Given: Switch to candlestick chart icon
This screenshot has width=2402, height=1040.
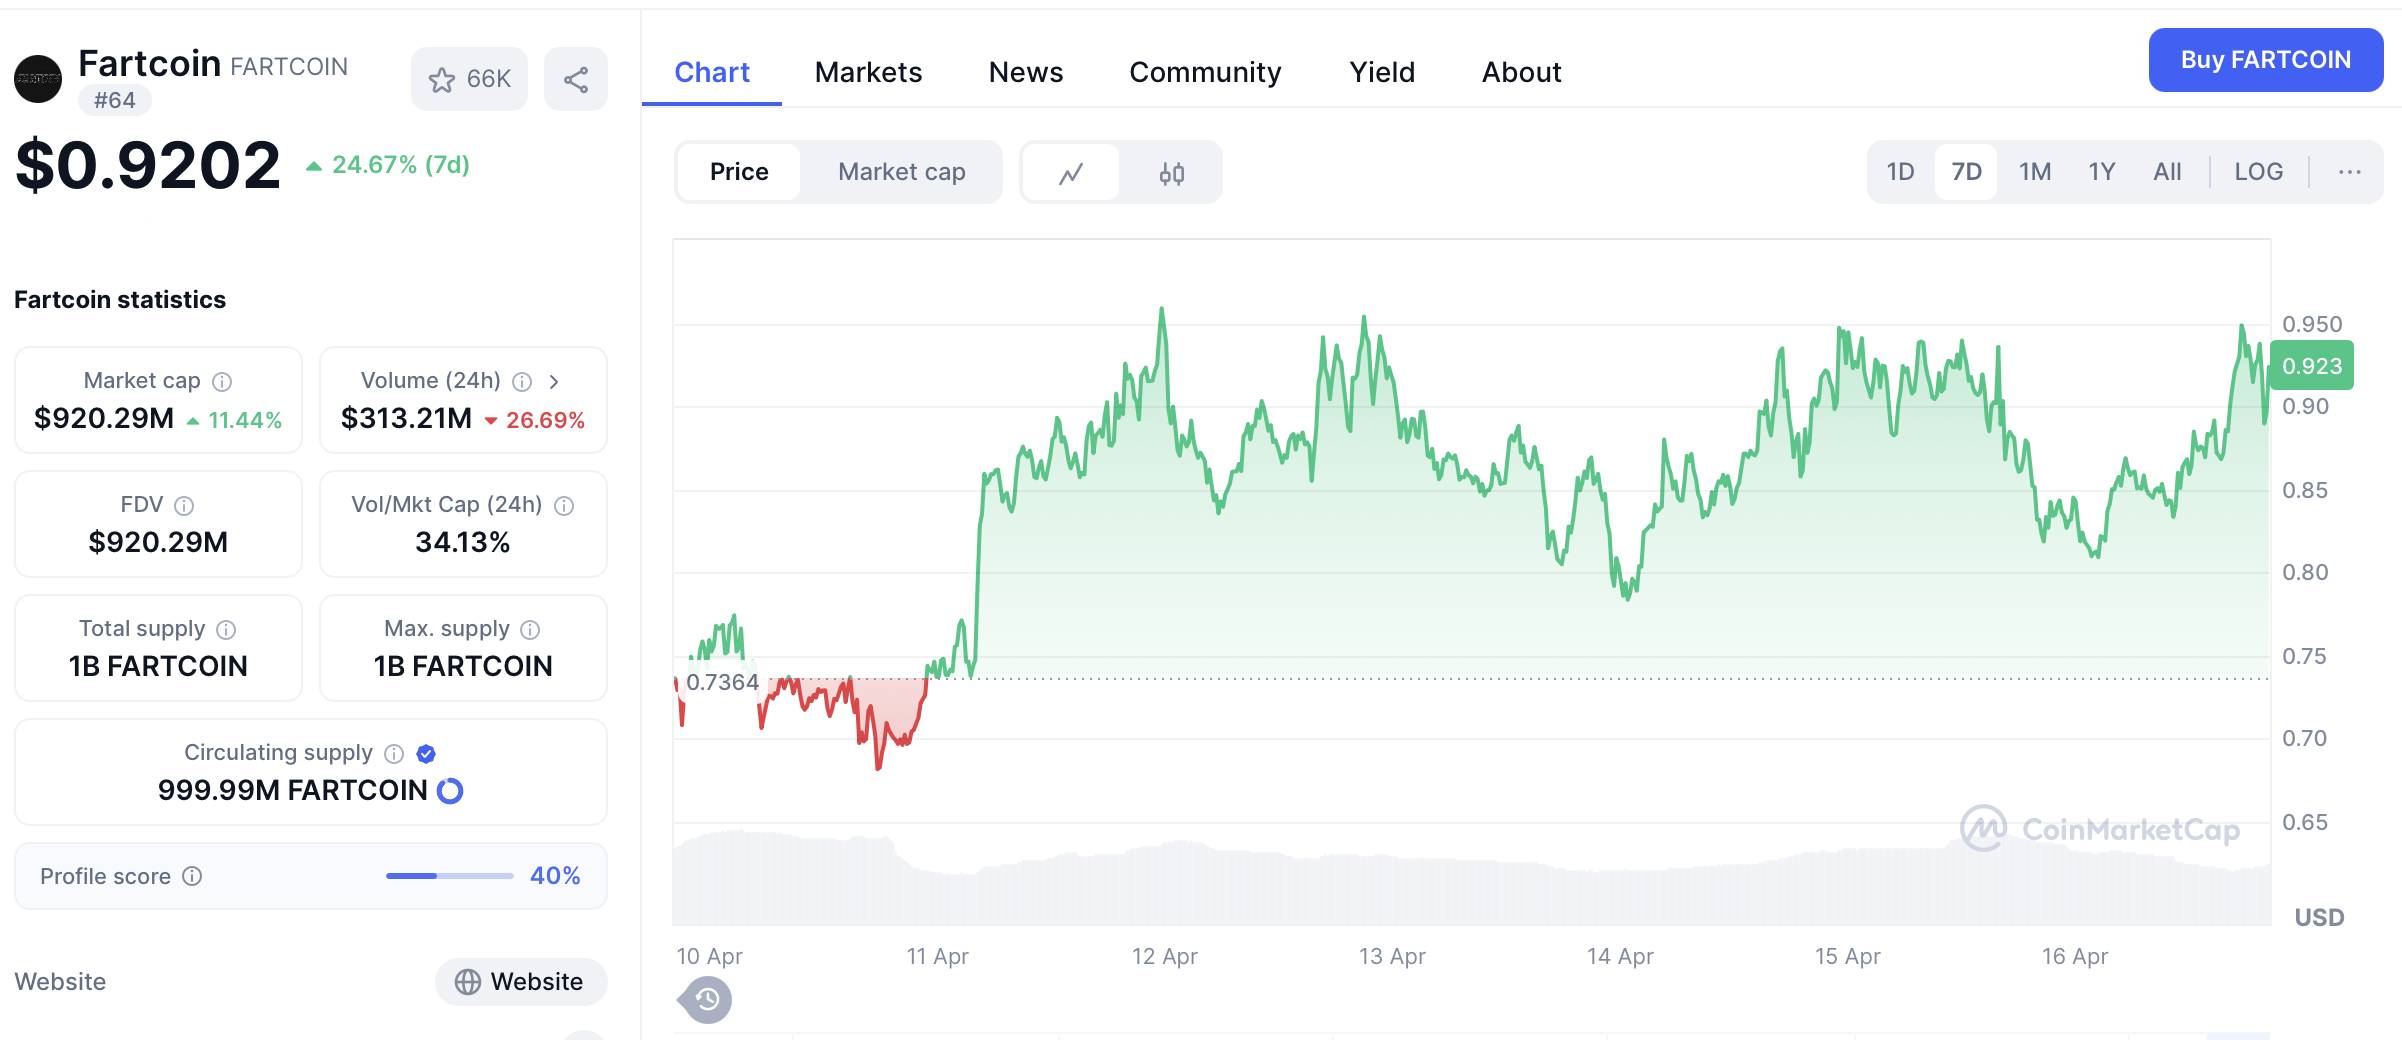Looking at the screenshot, I should pyautogui.click(x=1172, y=173).
